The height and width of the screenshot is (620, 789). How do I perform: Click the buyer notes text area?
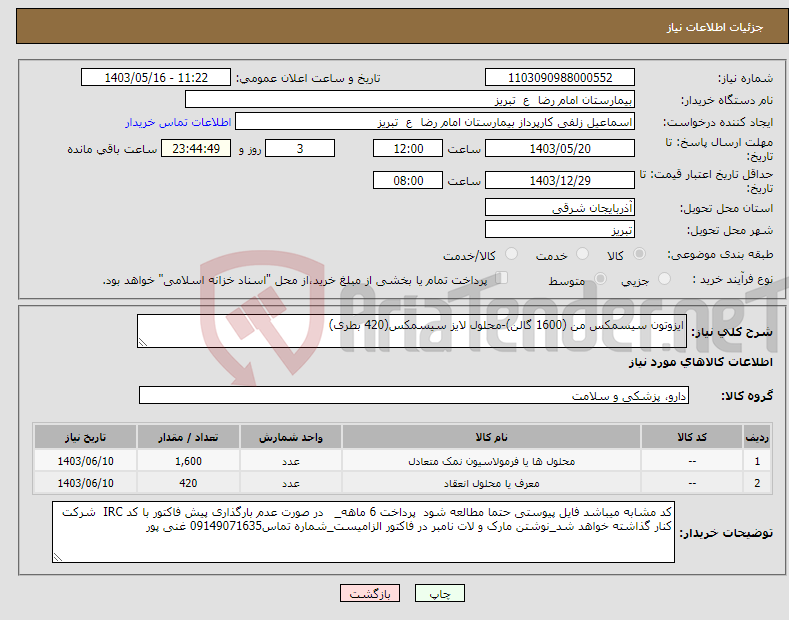coord(363,532)
